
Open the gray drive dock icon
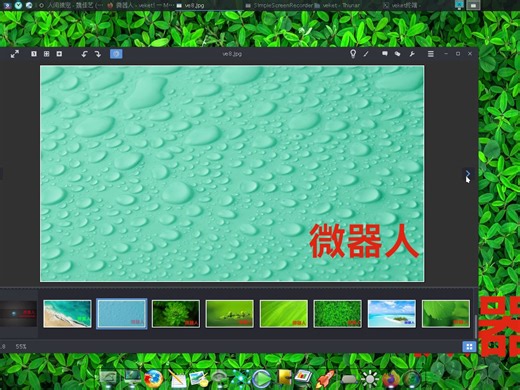coord(348,380)
